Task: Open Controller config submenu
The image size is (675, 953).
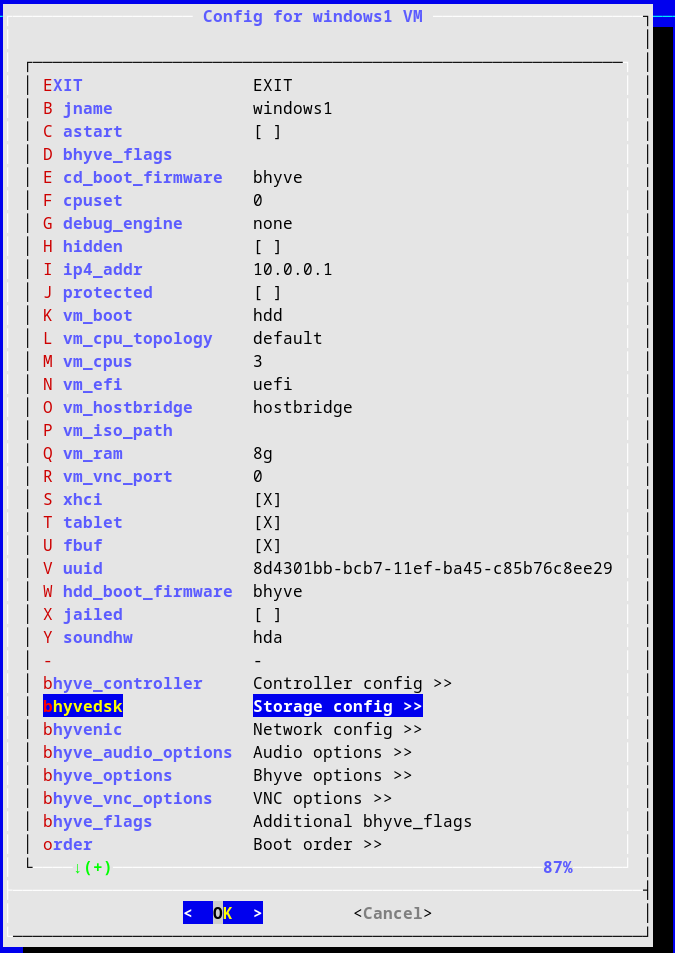Action: click(x=352, y=684)
